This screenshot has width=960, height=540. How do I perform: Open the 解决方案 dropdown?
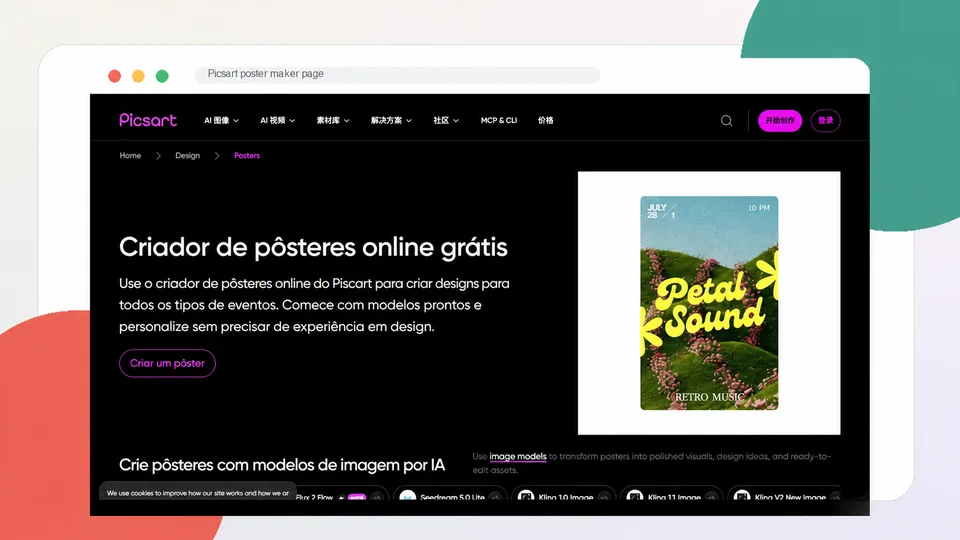pyautogui.click(x=391, y=121)
